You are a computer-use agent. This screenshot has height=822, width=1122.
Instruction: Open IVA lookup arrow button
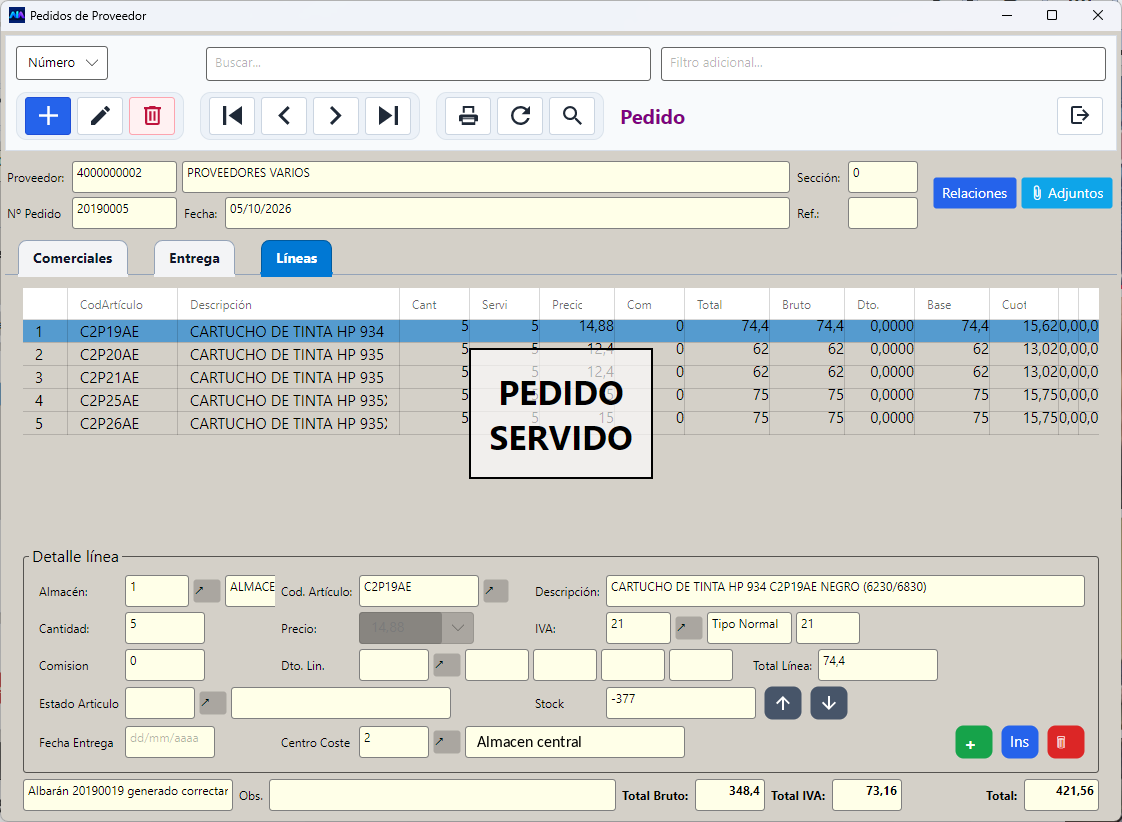(x=688, y=628)
